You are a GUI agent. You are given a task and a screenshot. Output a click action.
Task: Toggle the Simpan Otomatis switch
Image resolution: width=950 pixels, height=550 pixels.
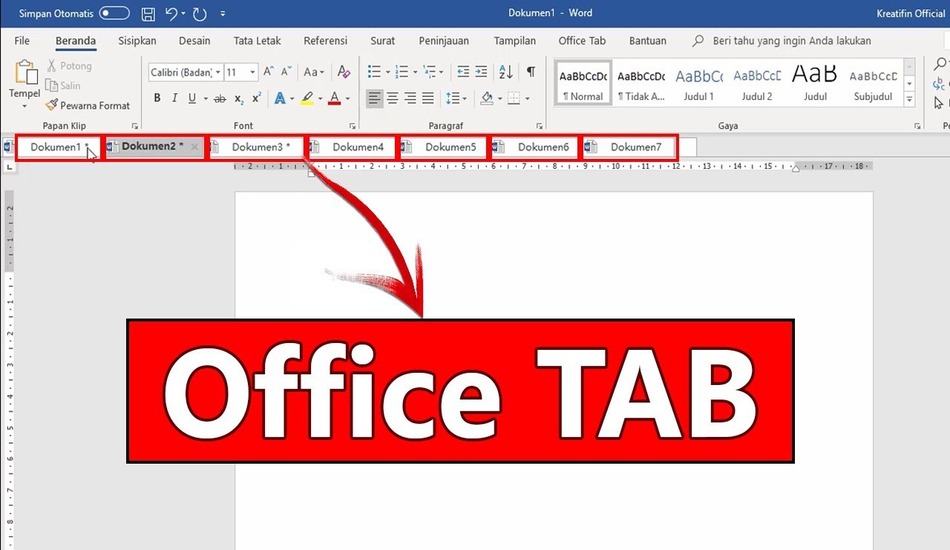114,14
